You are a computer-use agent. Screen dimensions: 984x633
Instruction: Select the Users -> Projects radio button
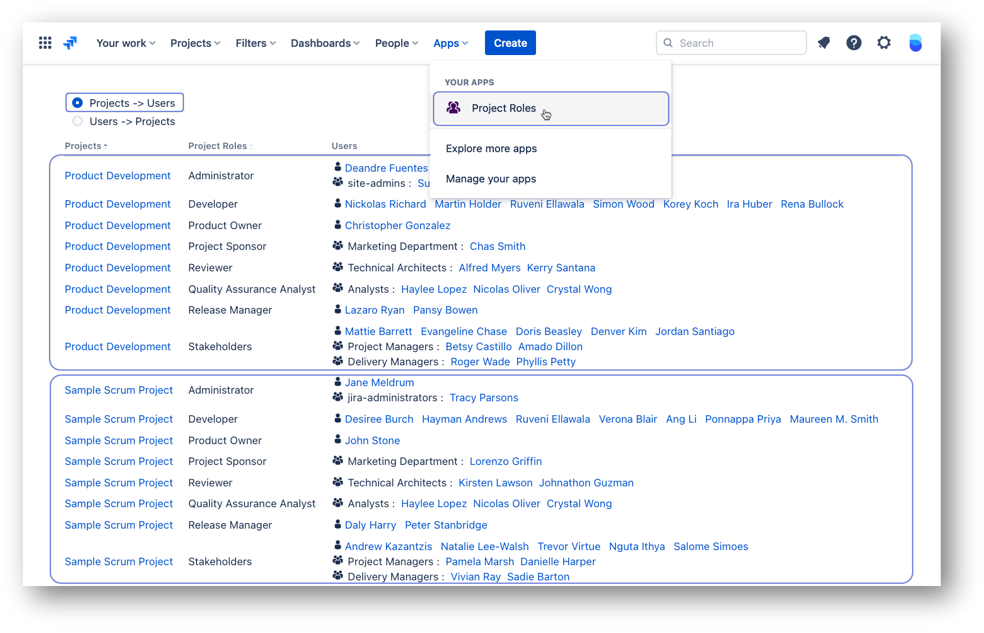point(77,121)
